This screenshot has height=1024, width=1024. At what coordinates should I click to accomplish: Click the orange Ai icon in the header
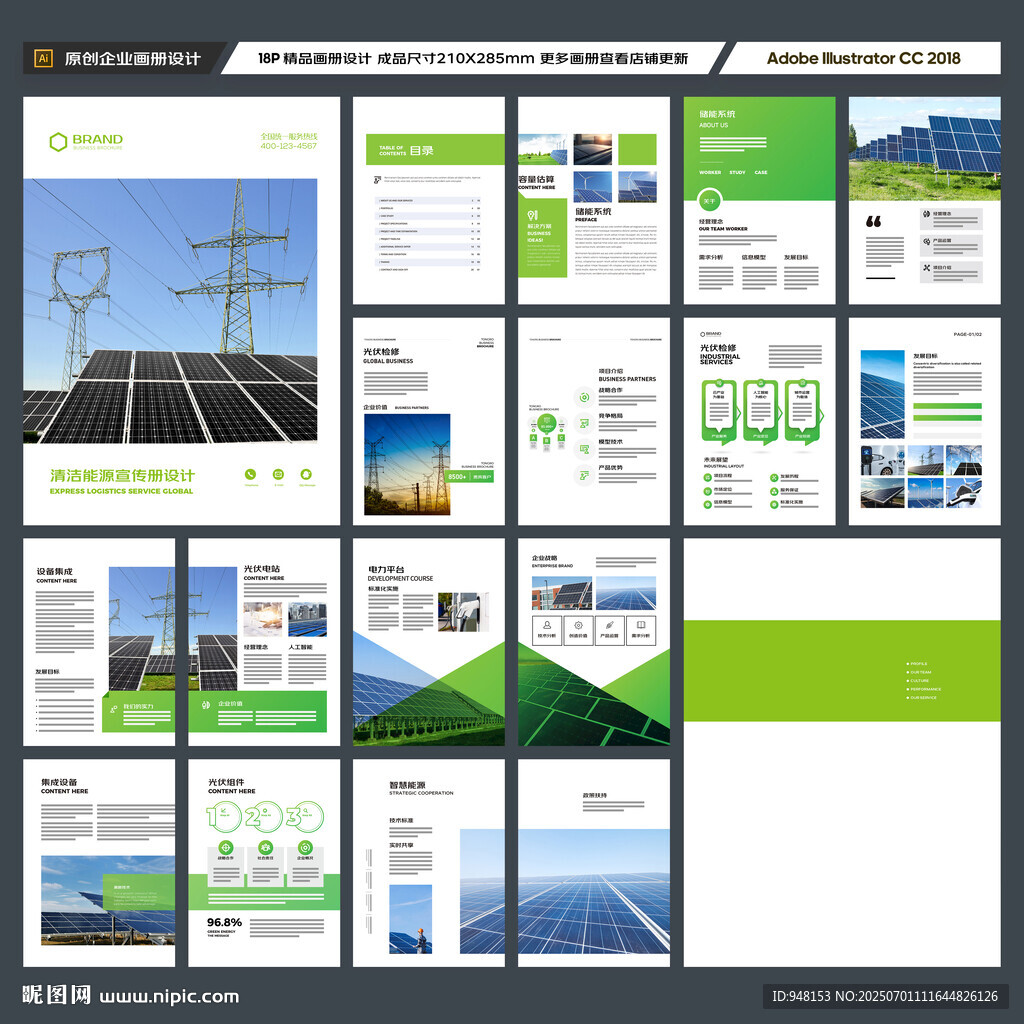43,58
